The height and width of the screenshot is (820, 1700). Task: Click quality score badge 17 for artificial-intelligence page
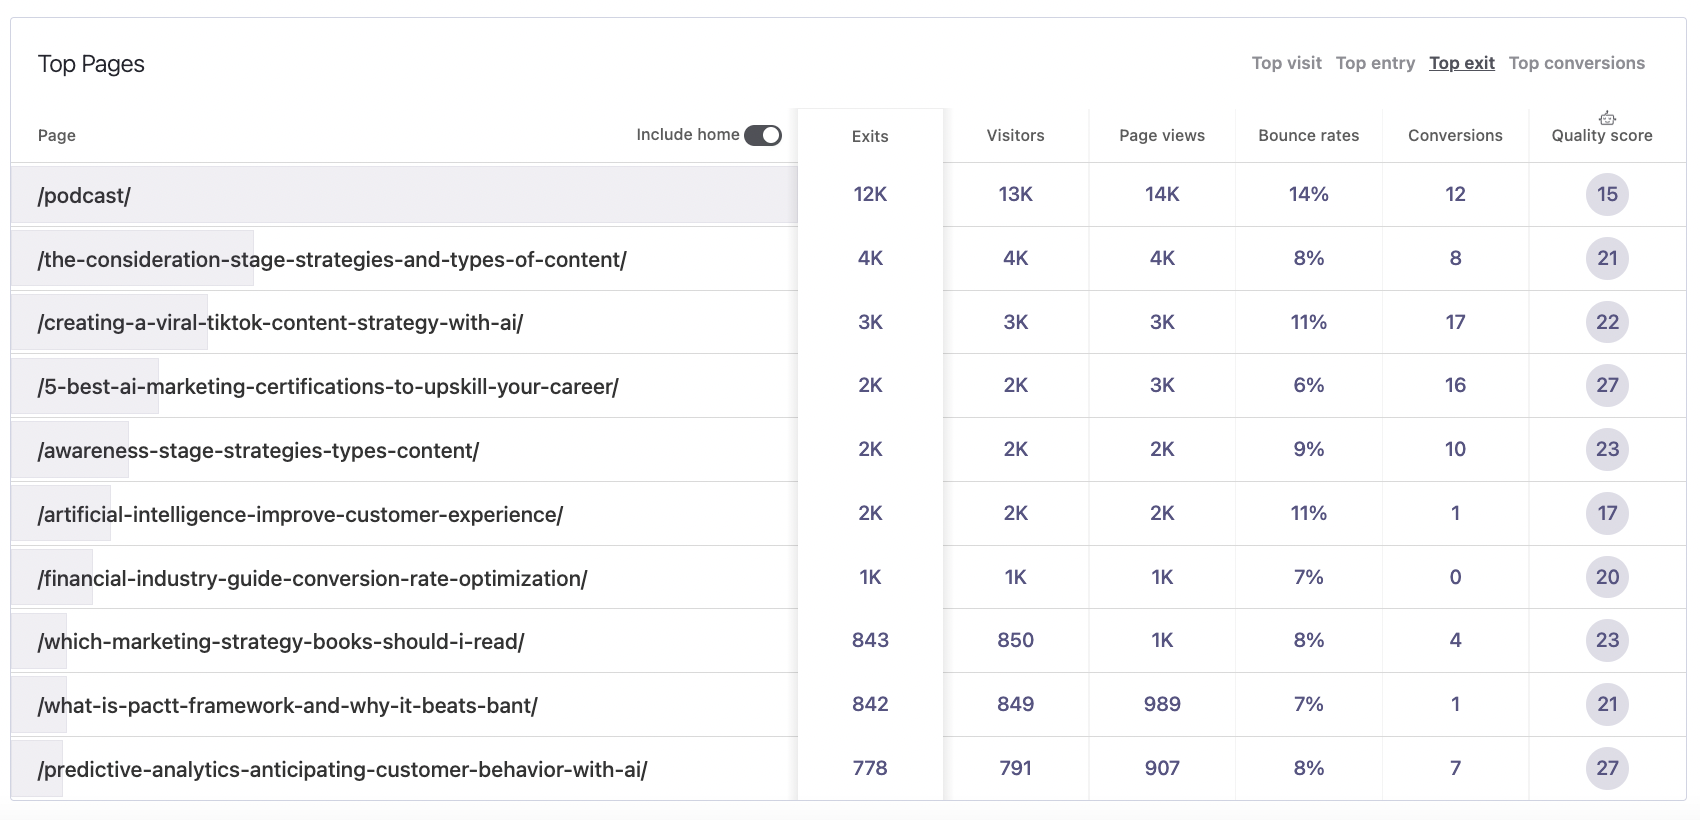[x=1606, y=513]
